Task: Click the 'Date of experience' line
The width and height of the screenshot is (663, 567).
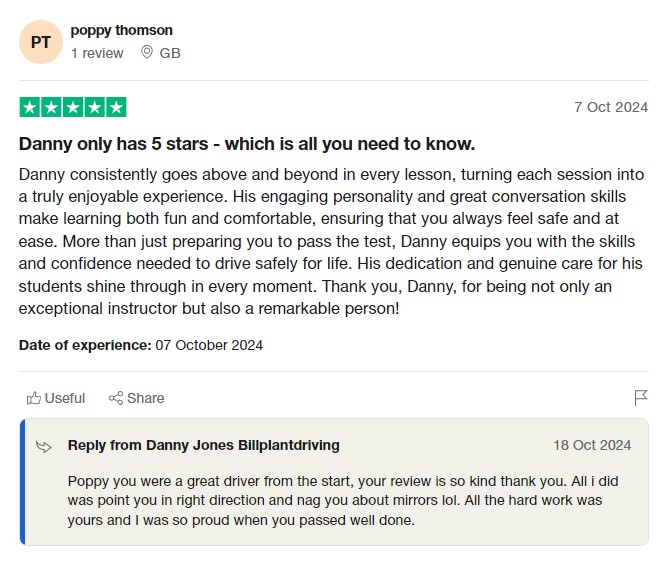Action: pos(141,345)
